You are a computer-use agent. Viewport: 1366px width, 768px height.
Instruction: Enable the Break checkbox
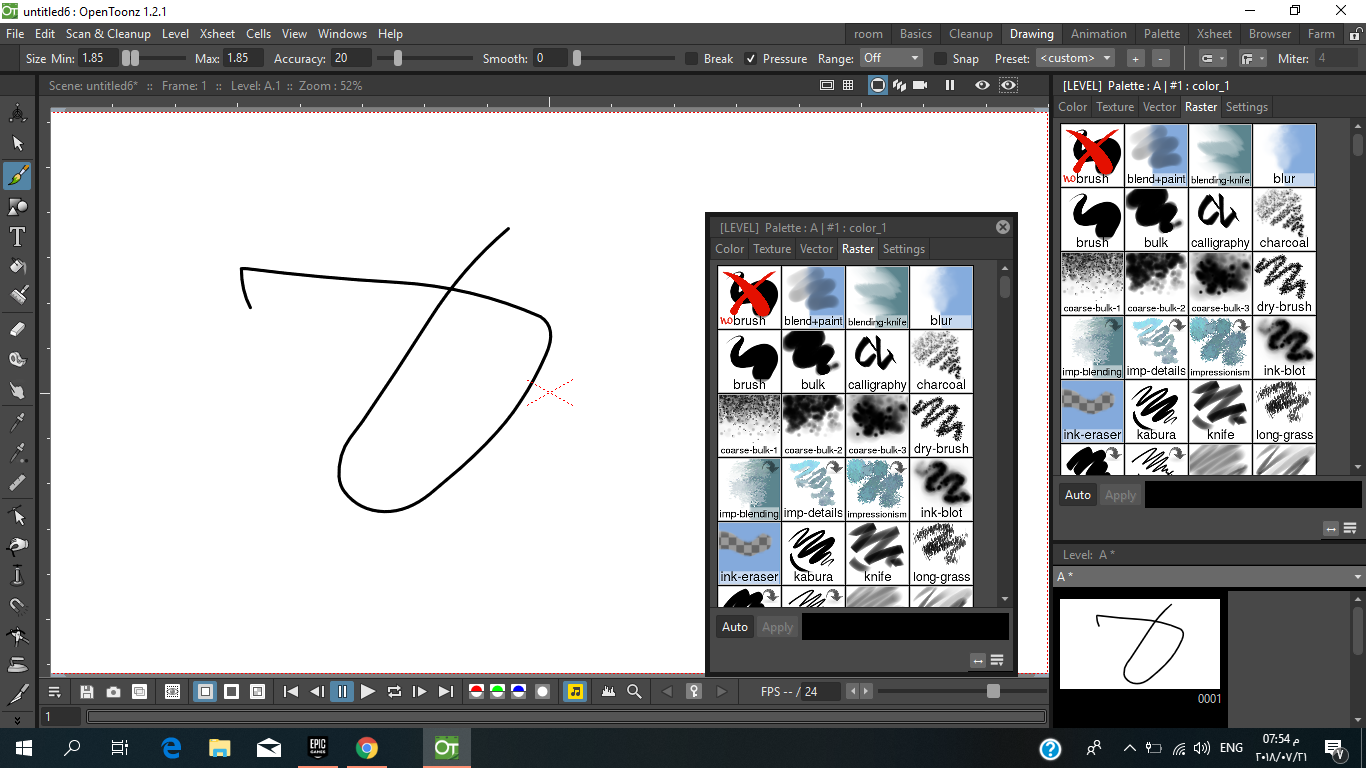point(689,58)
